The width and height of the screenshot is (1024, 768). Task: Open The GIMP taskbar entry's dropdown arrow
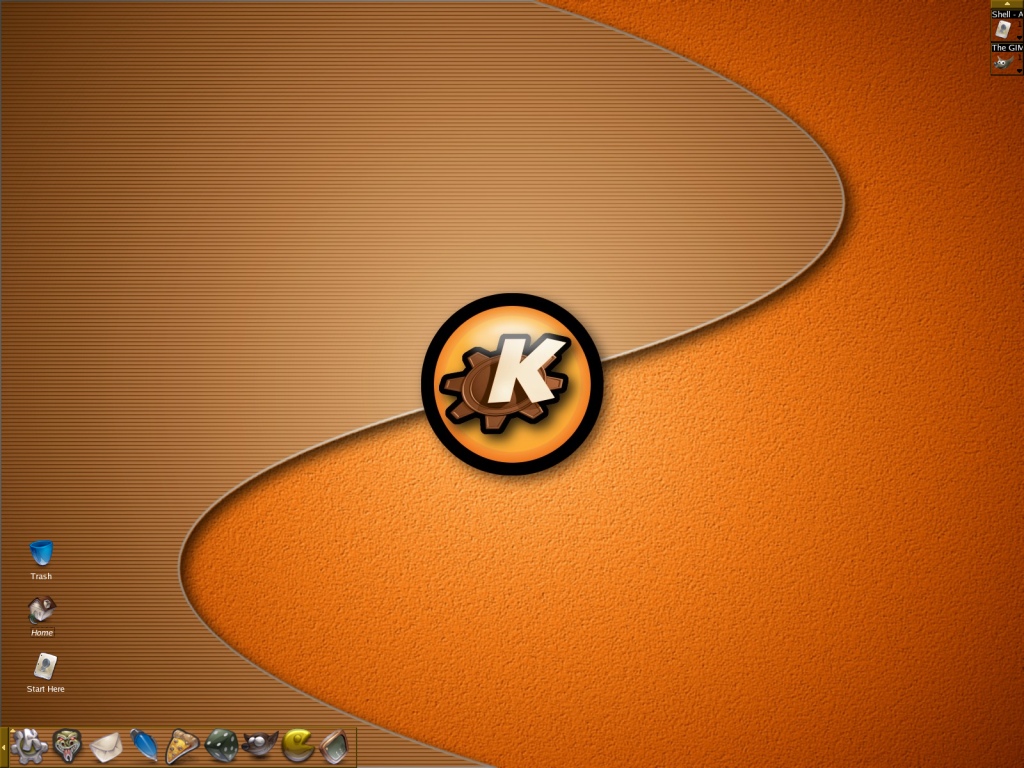click(1019, 71)
